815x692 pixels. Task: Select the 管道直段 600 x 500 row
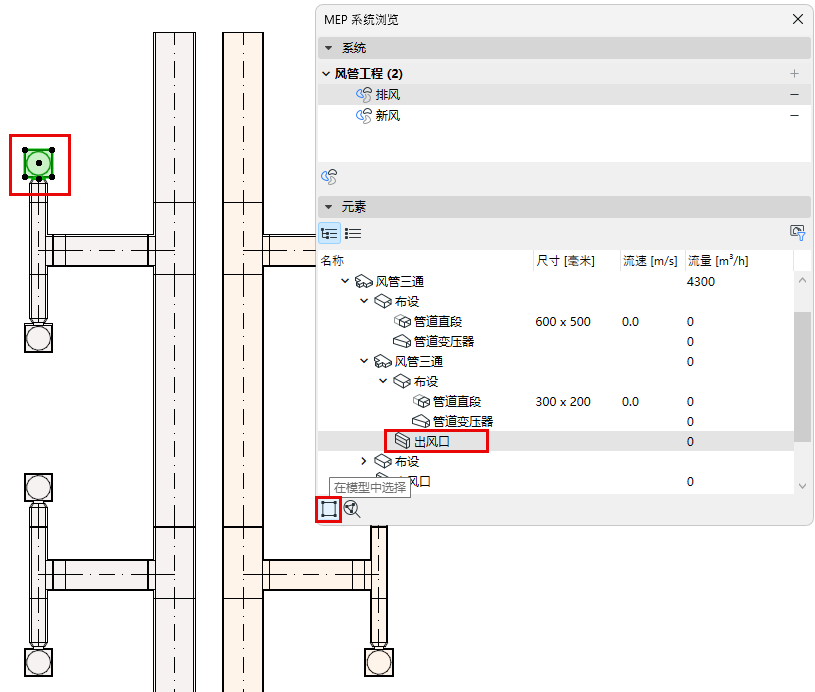(x=555, y=322)
